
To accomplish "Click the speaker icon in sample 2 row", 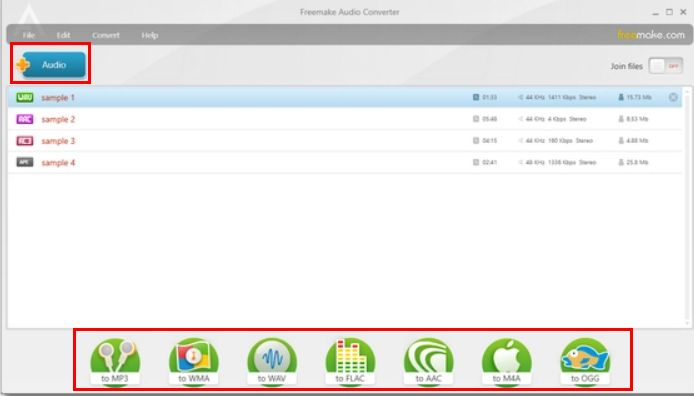I will point(520,119).
